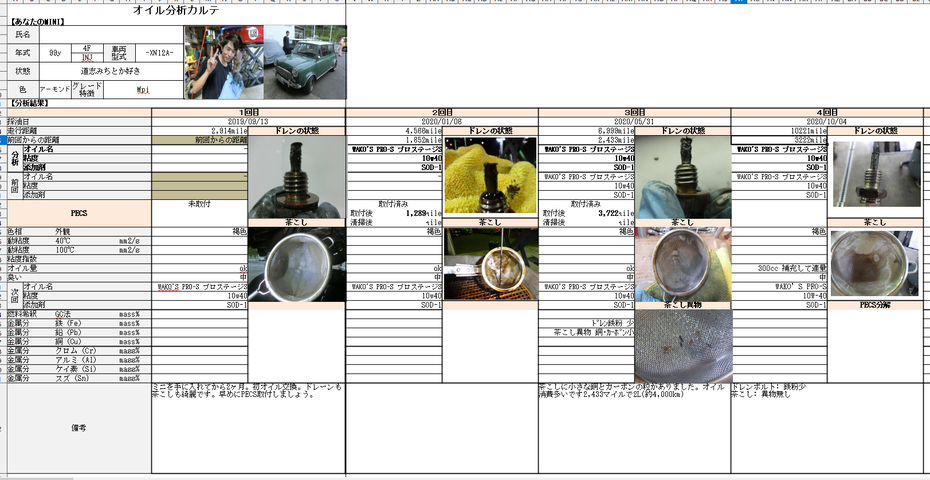Click the drain plug on yellow towel photo
Viewport: 930px width, 480px height.
(491, 176)
